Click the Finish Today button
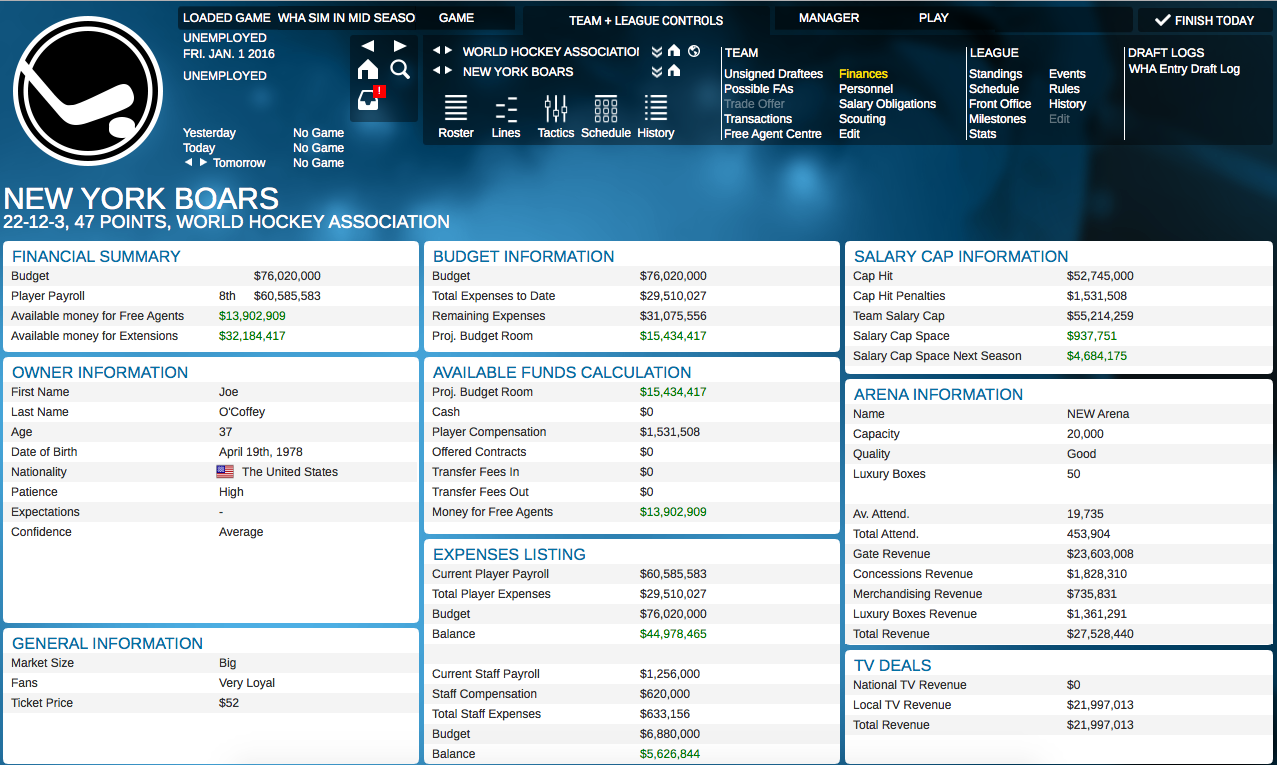Image resolution: width=1277 pixels, height=765 pixels. click(x=1205, y=20)
